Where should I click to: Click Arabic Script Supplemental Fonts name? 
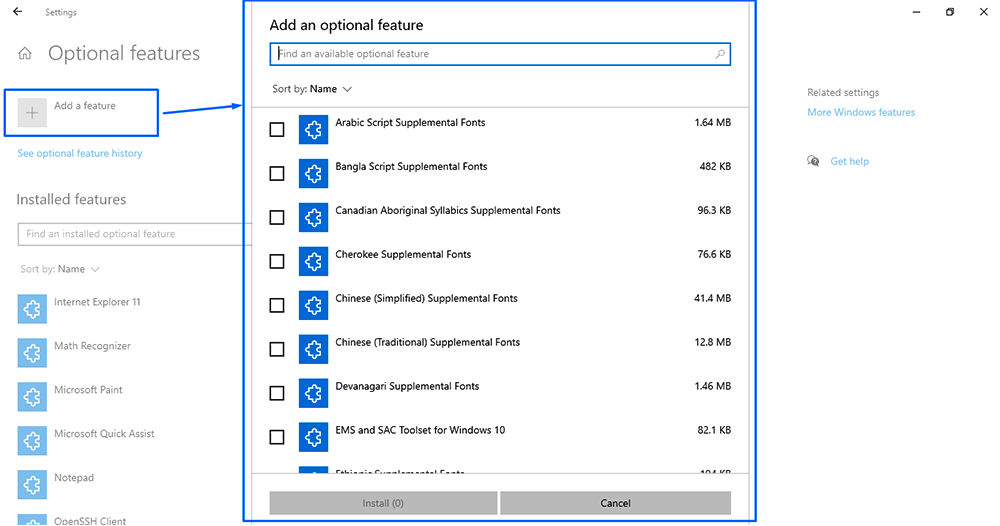tap(410, 122)
